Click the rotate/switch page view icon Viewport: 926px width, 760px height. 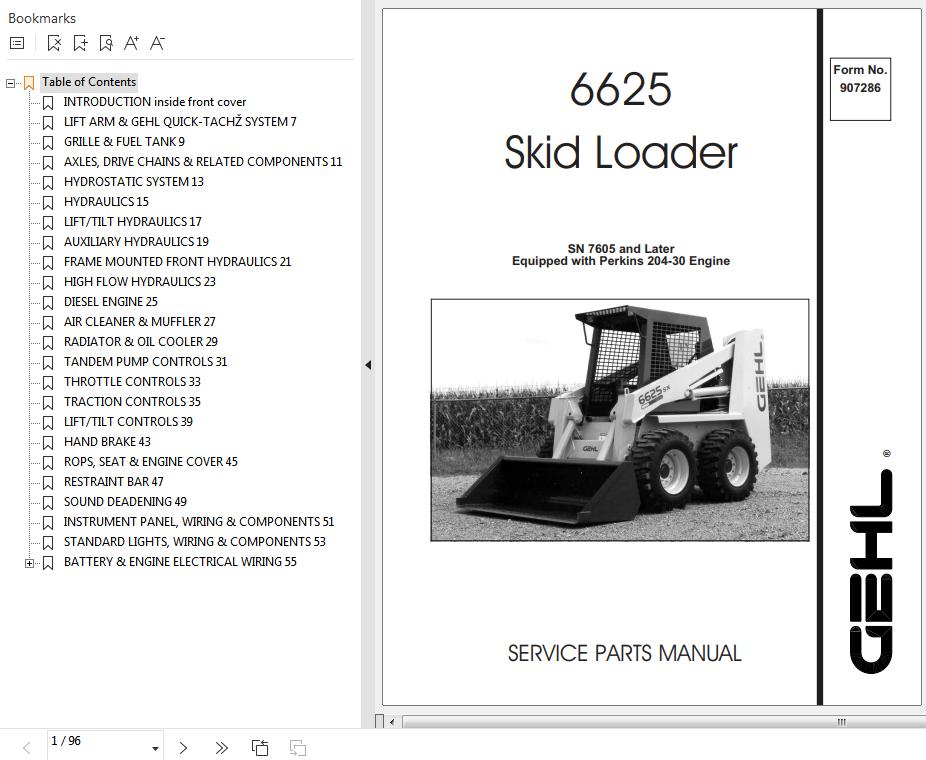pos(260,748)
